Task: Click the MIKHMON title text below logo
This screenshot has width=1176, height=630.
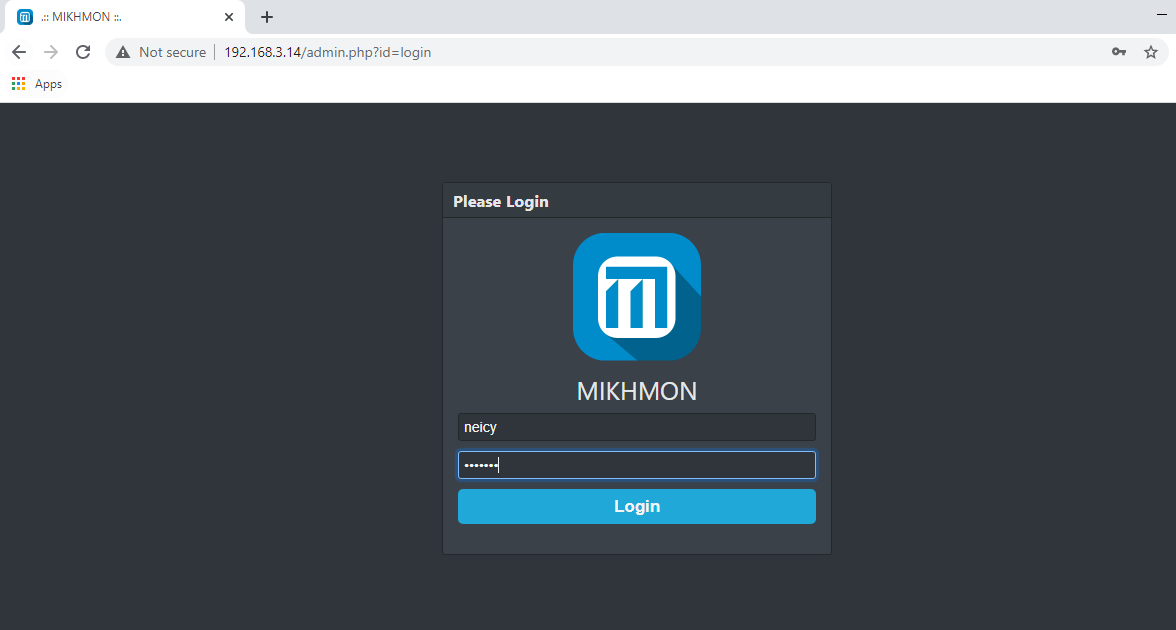Action: (x=637, y=391)
